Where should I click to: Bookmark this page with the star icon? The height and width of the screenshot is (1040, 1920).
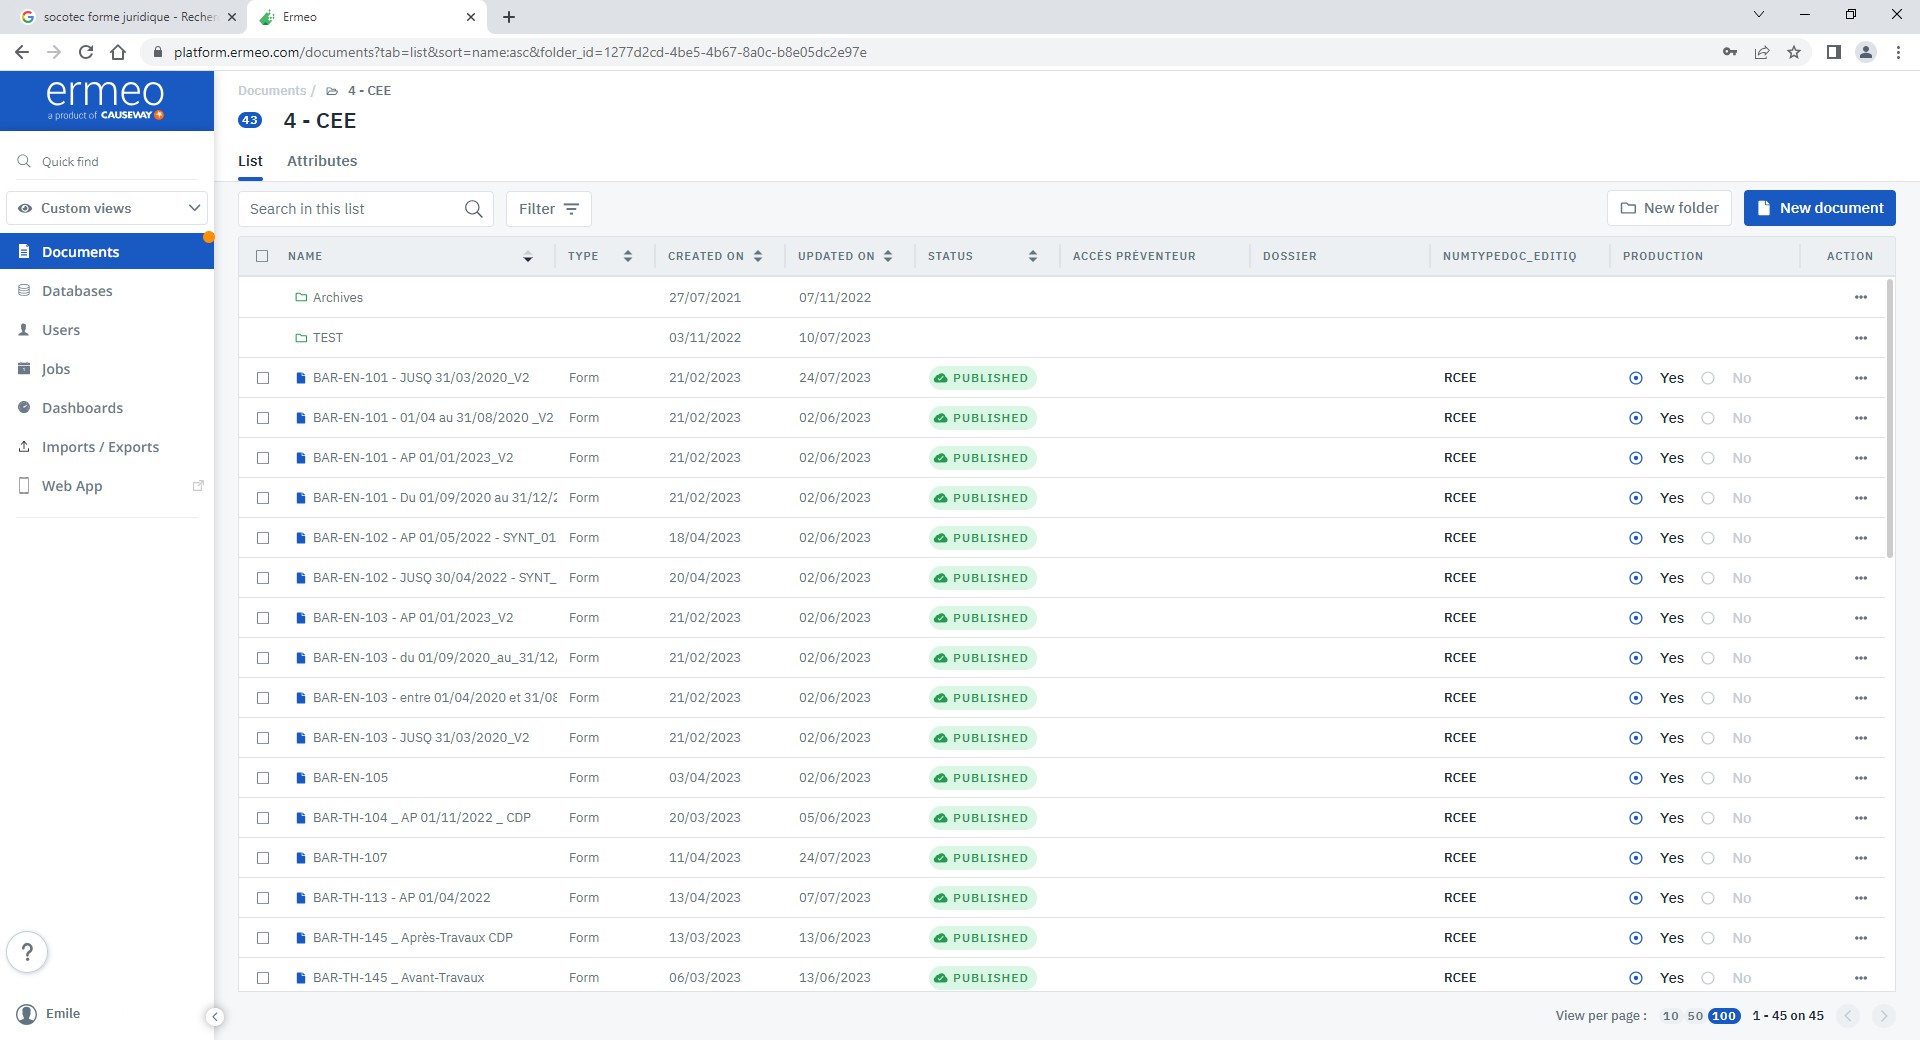click(x=1794, y=52)
